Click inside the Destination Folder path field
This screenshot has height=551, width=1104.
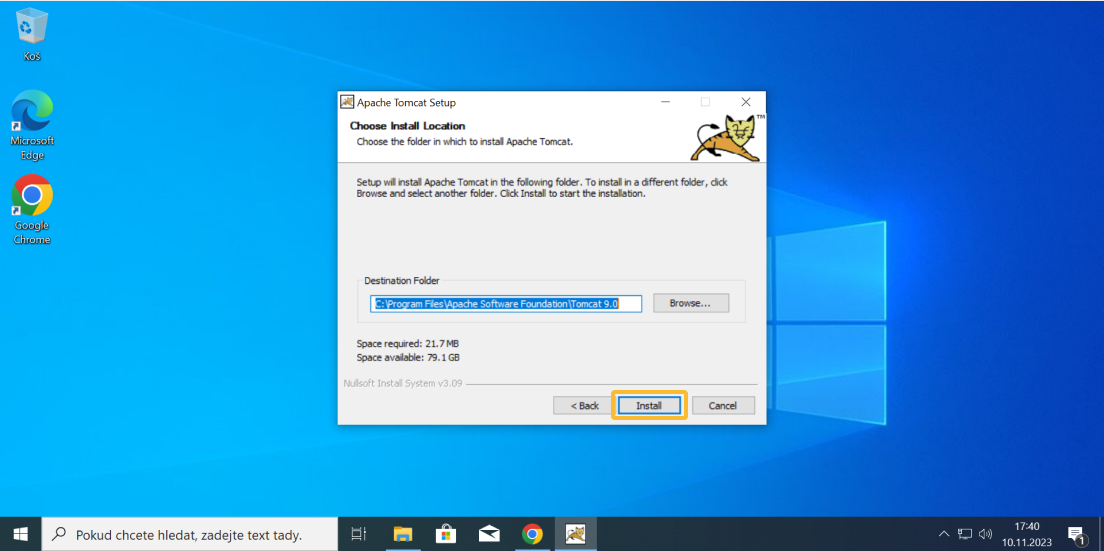[x=506, y=303]
